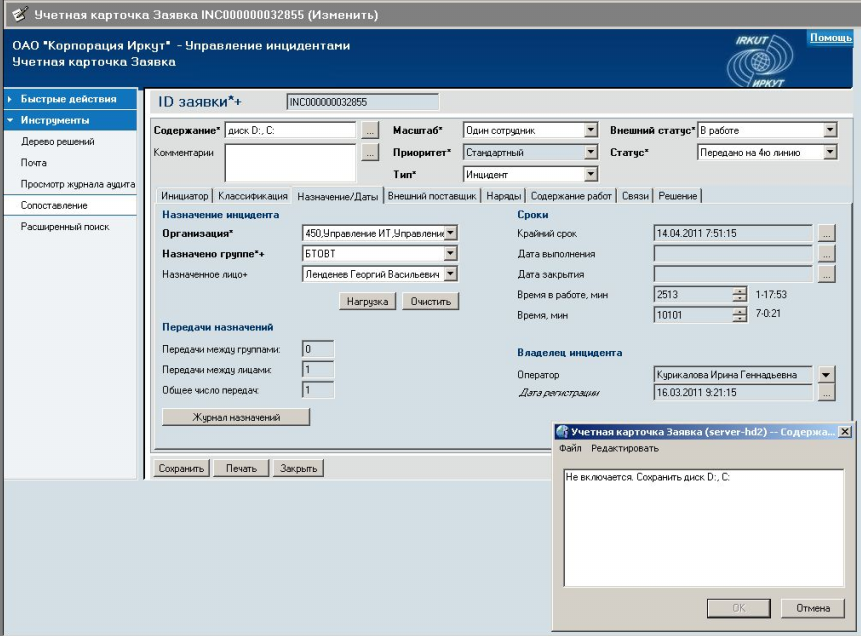Viewport: 861px width, 636px height.
Task: Click the Дата регистрации field
Action: (x=733, y=393)
